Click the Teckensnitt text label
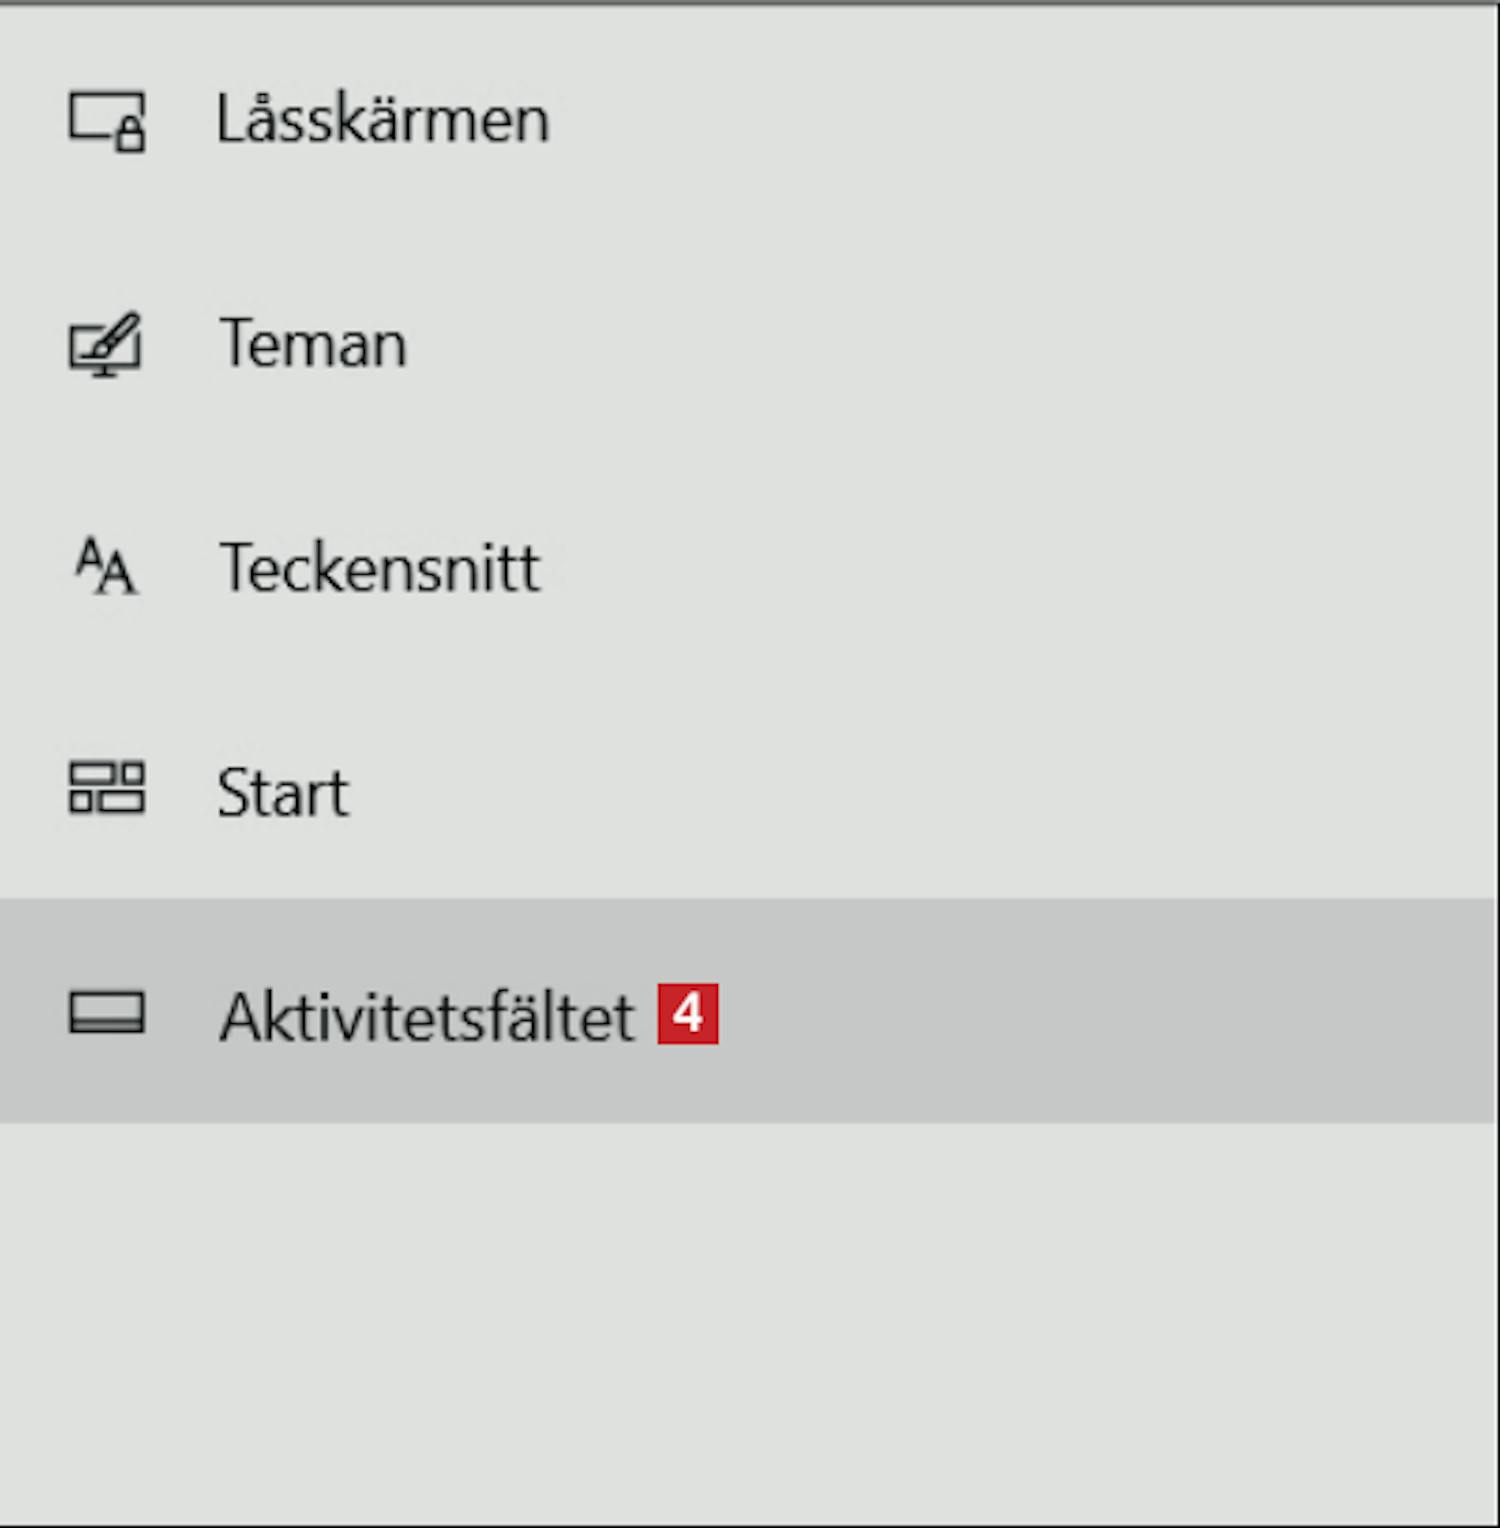Screen dimensions: 1500x1528 [379, 568]
